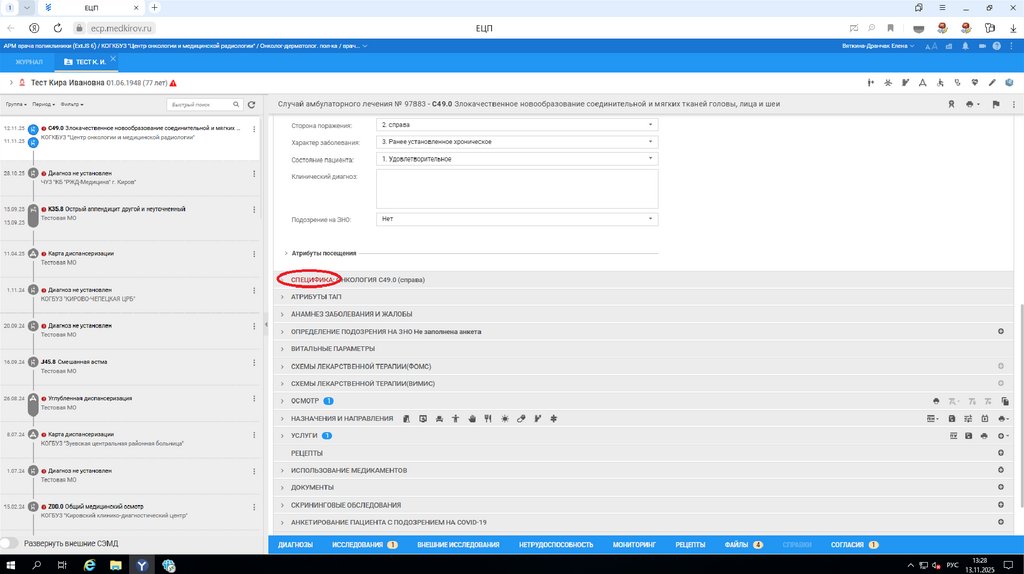Click the search magnifier in quick search field

point(236,104)
